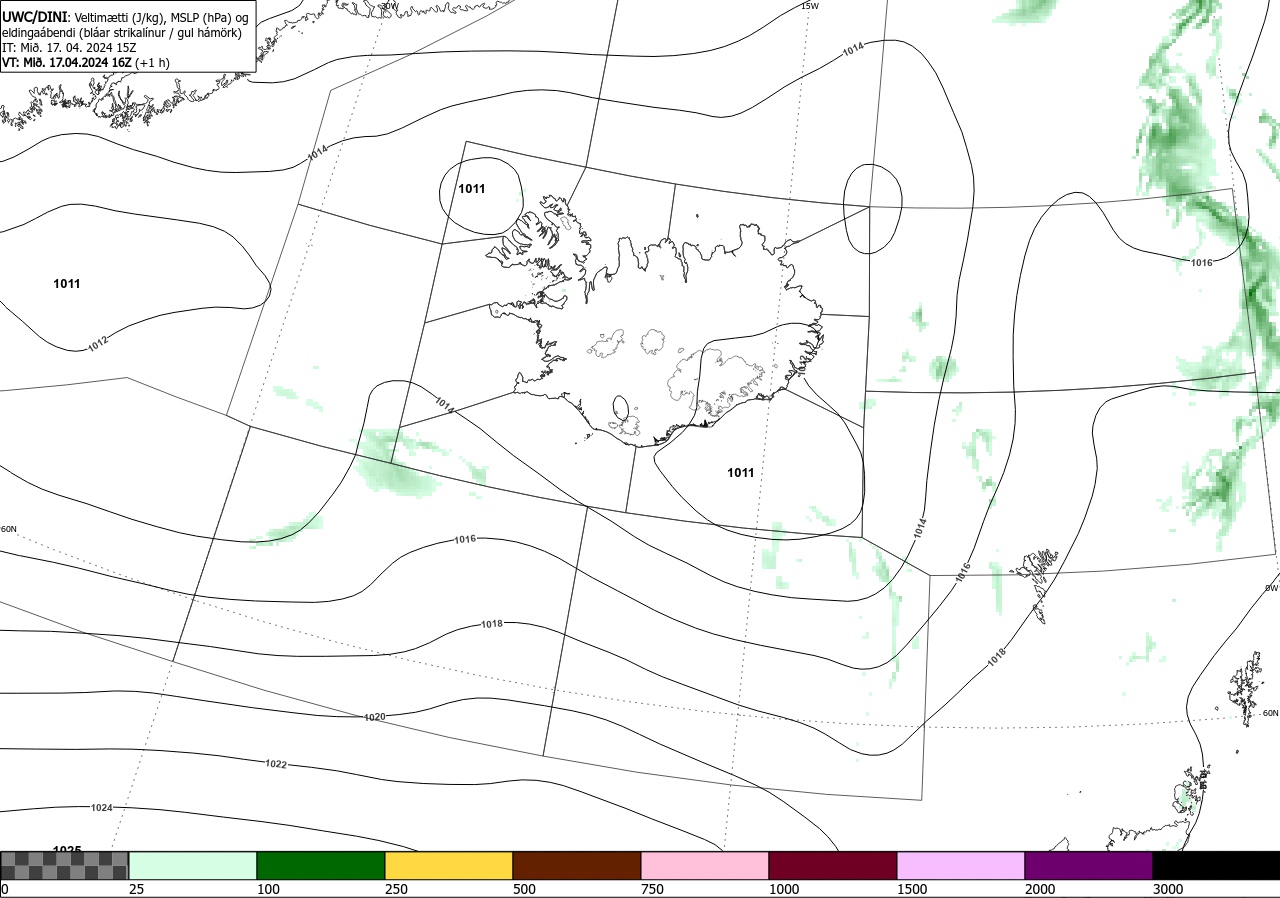Click the checkered gray 0–25 legend swatch
Viewport: 1280px width, 898px height.
coord(65,865)
